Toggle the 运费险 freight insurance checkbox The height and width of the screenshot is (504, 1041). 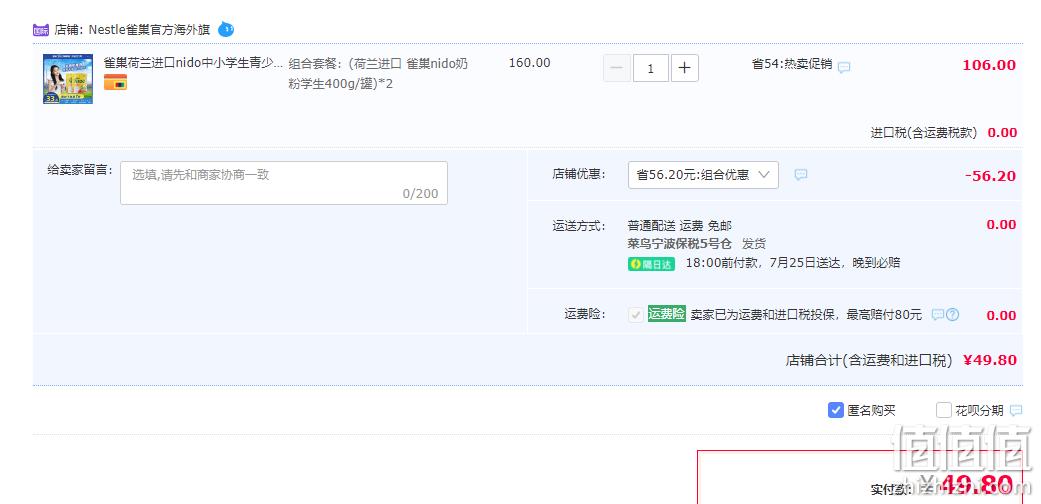click(635, 315)
